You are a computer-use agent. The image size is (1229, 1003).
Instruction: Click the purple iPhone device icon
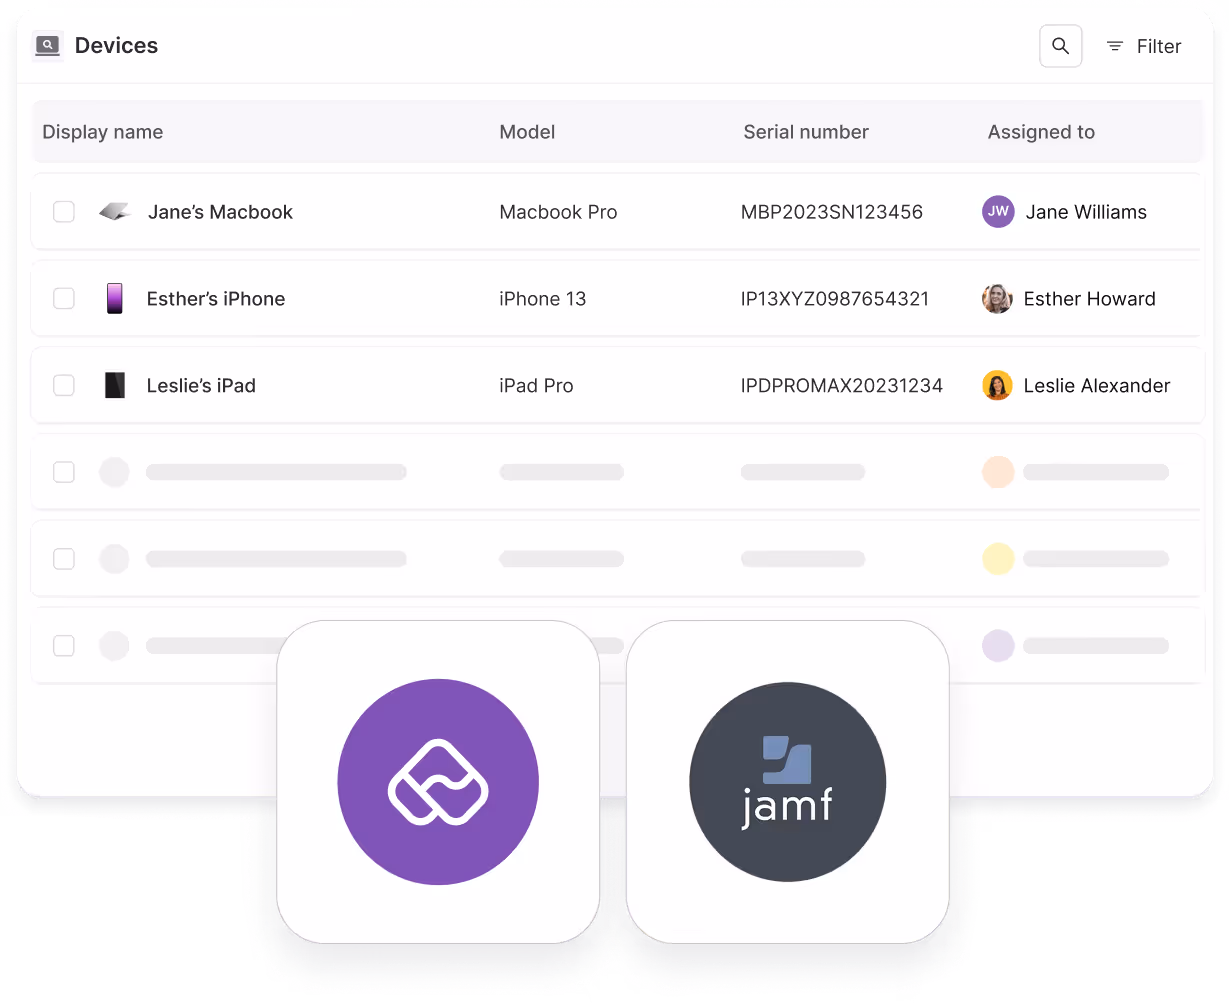coord(115,299)
